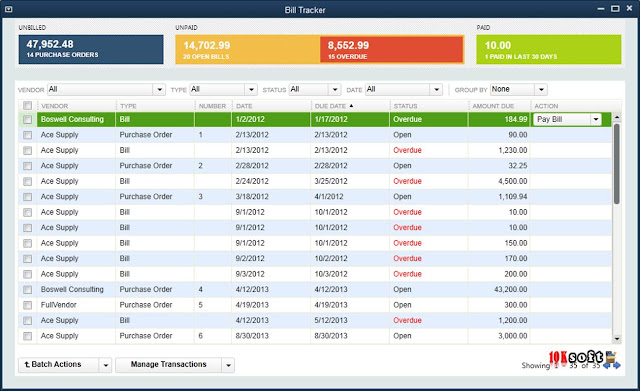
Task: Expand the Batch Actions dropdown arrow
Action: (x=105, y=365)
